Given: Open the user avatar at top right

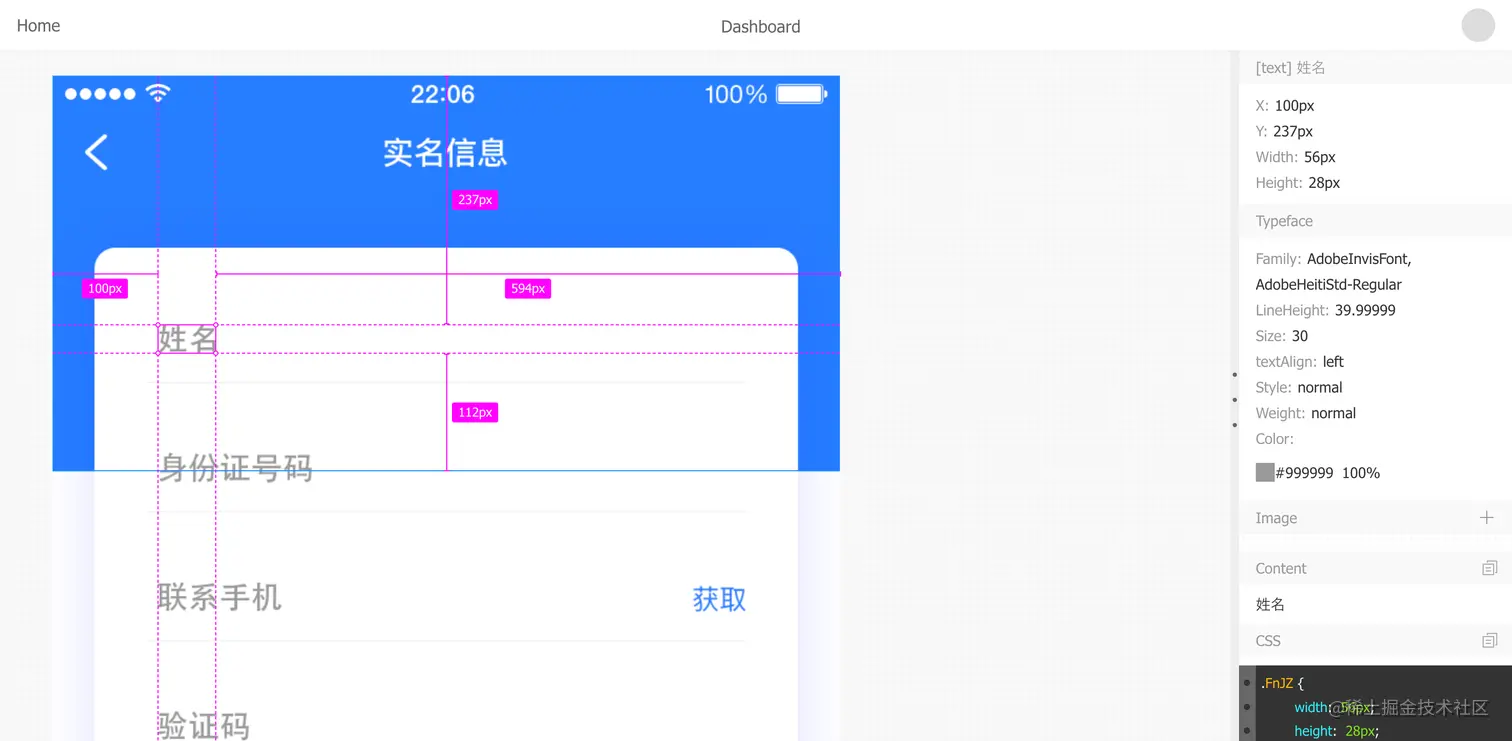Looking at the screenshot, I should [1478, 25].
